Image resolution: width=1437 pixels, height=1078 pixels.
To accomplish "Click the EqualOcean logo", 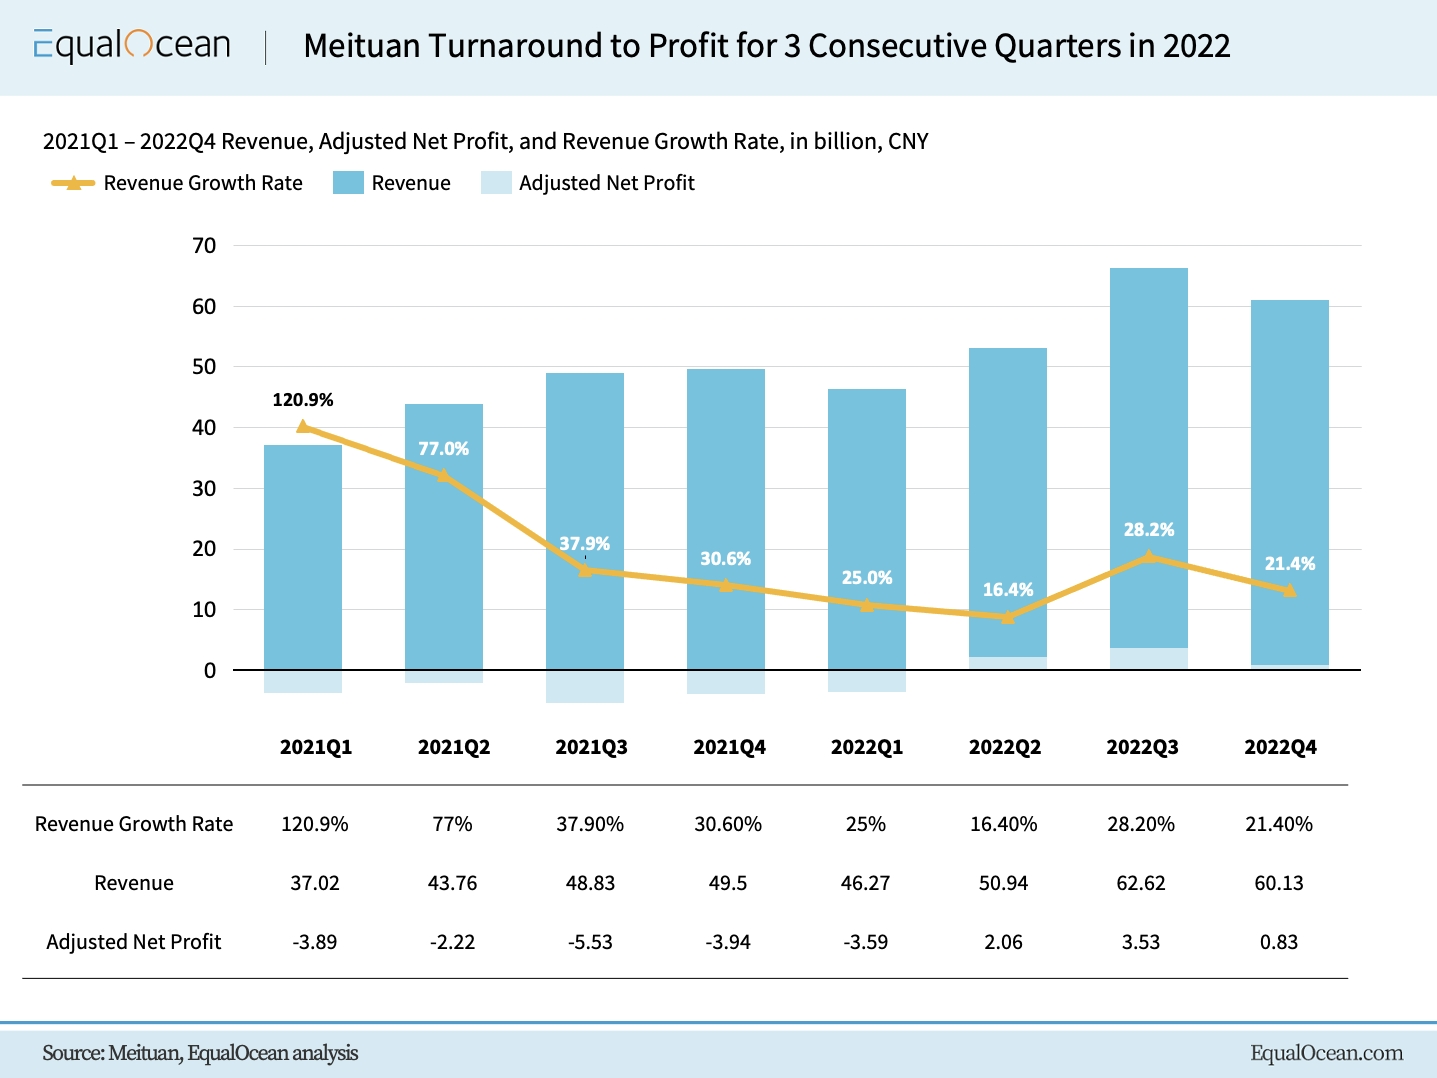I will (x=132, y=46).
